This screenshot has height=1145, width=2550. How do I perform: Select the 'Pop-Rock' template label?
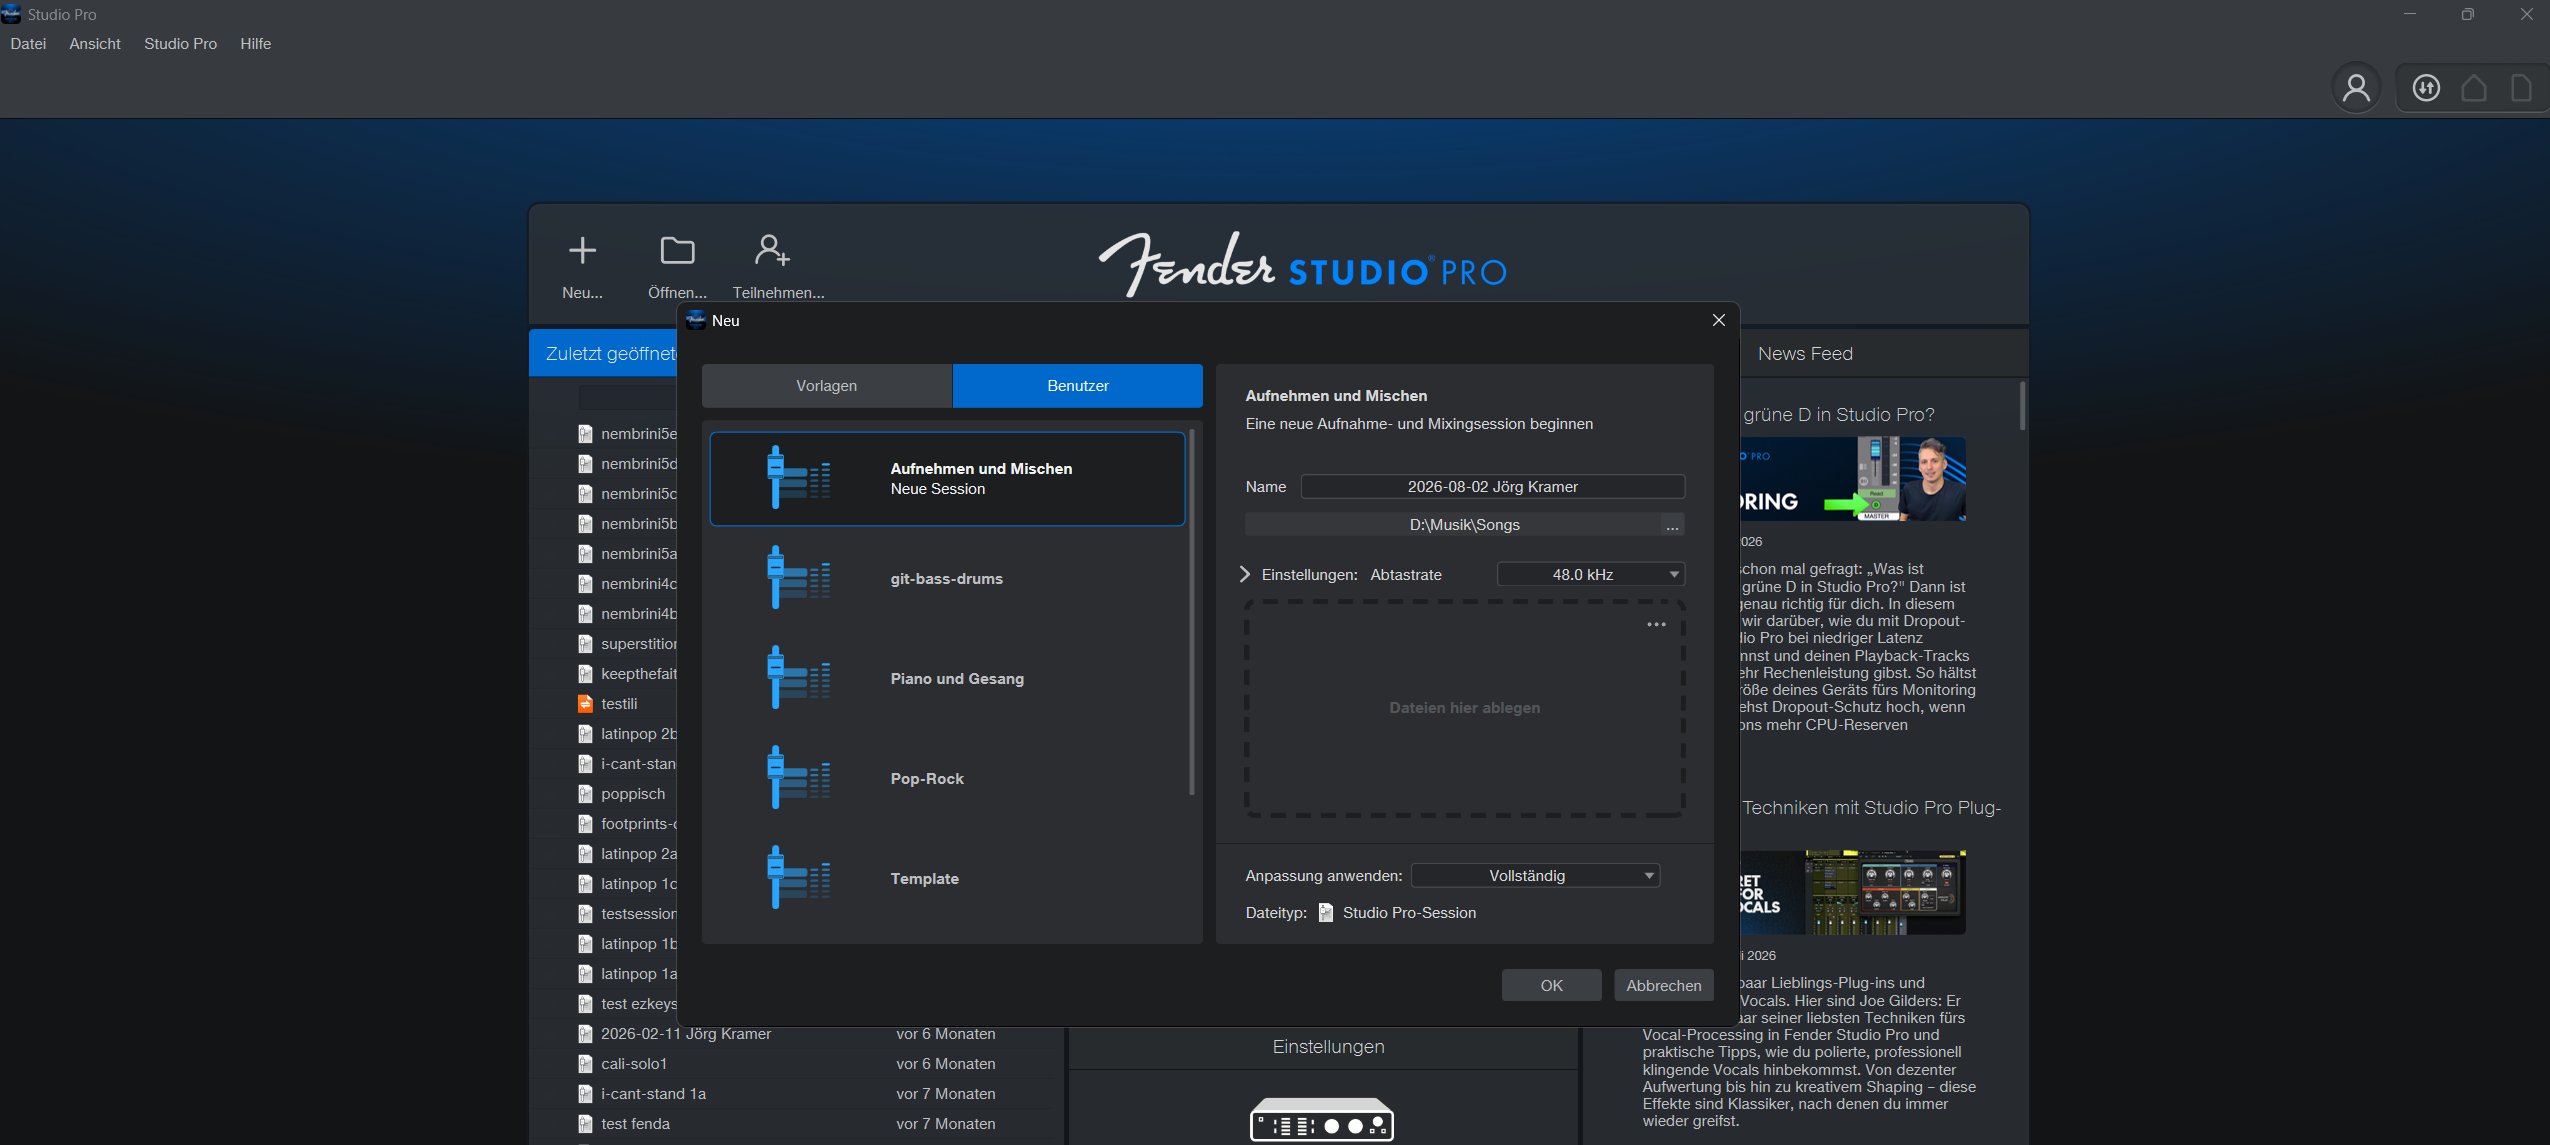click(927, 779)
